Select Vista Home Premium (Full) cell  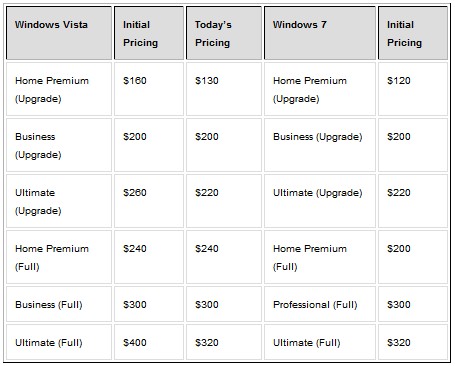point(59,257)
